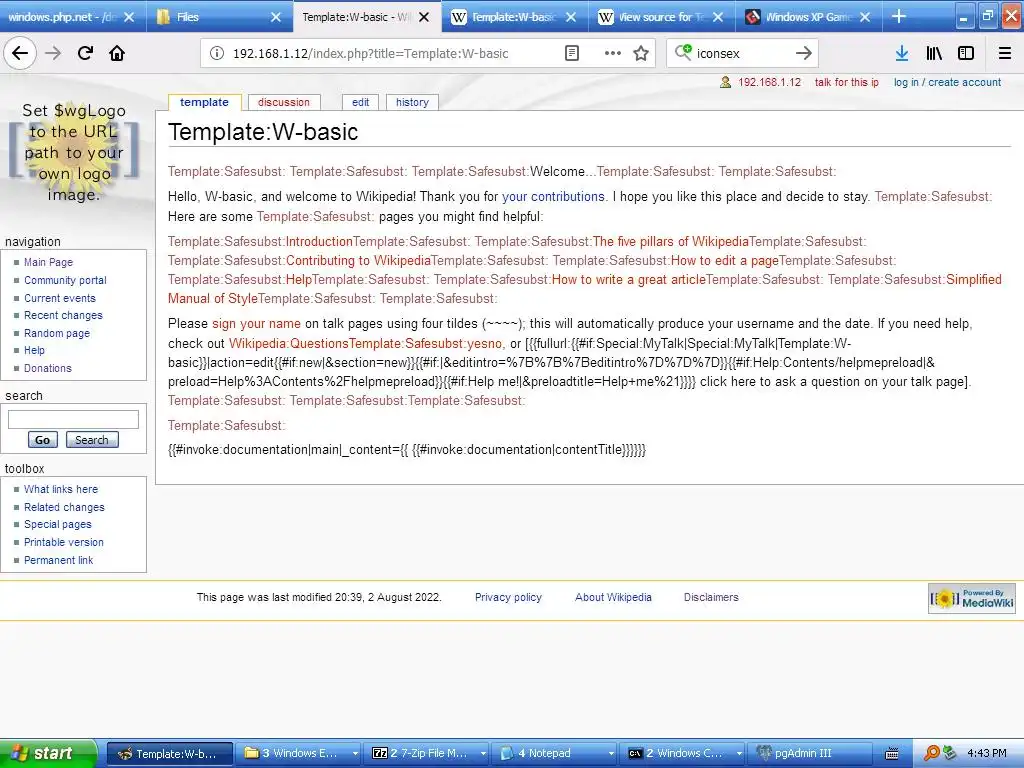Show site information icon in address bar
This screenshot has height=768, width=1024.
pos(217,54)
